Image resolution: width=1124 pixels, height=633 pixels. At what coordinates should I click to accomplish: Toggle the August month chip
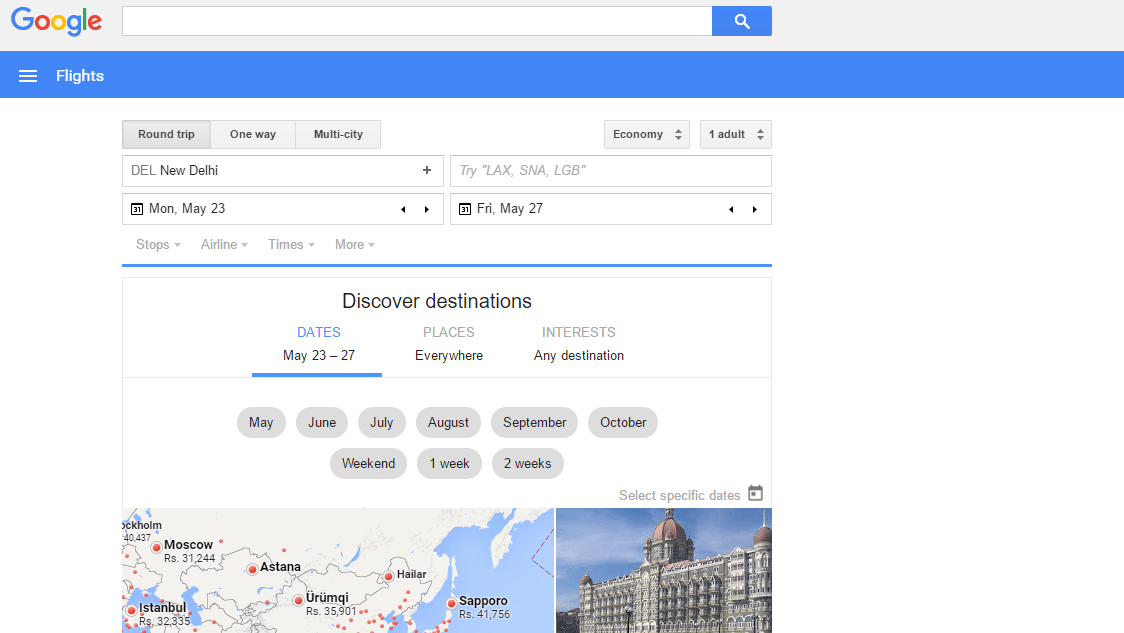coord(448,422)
